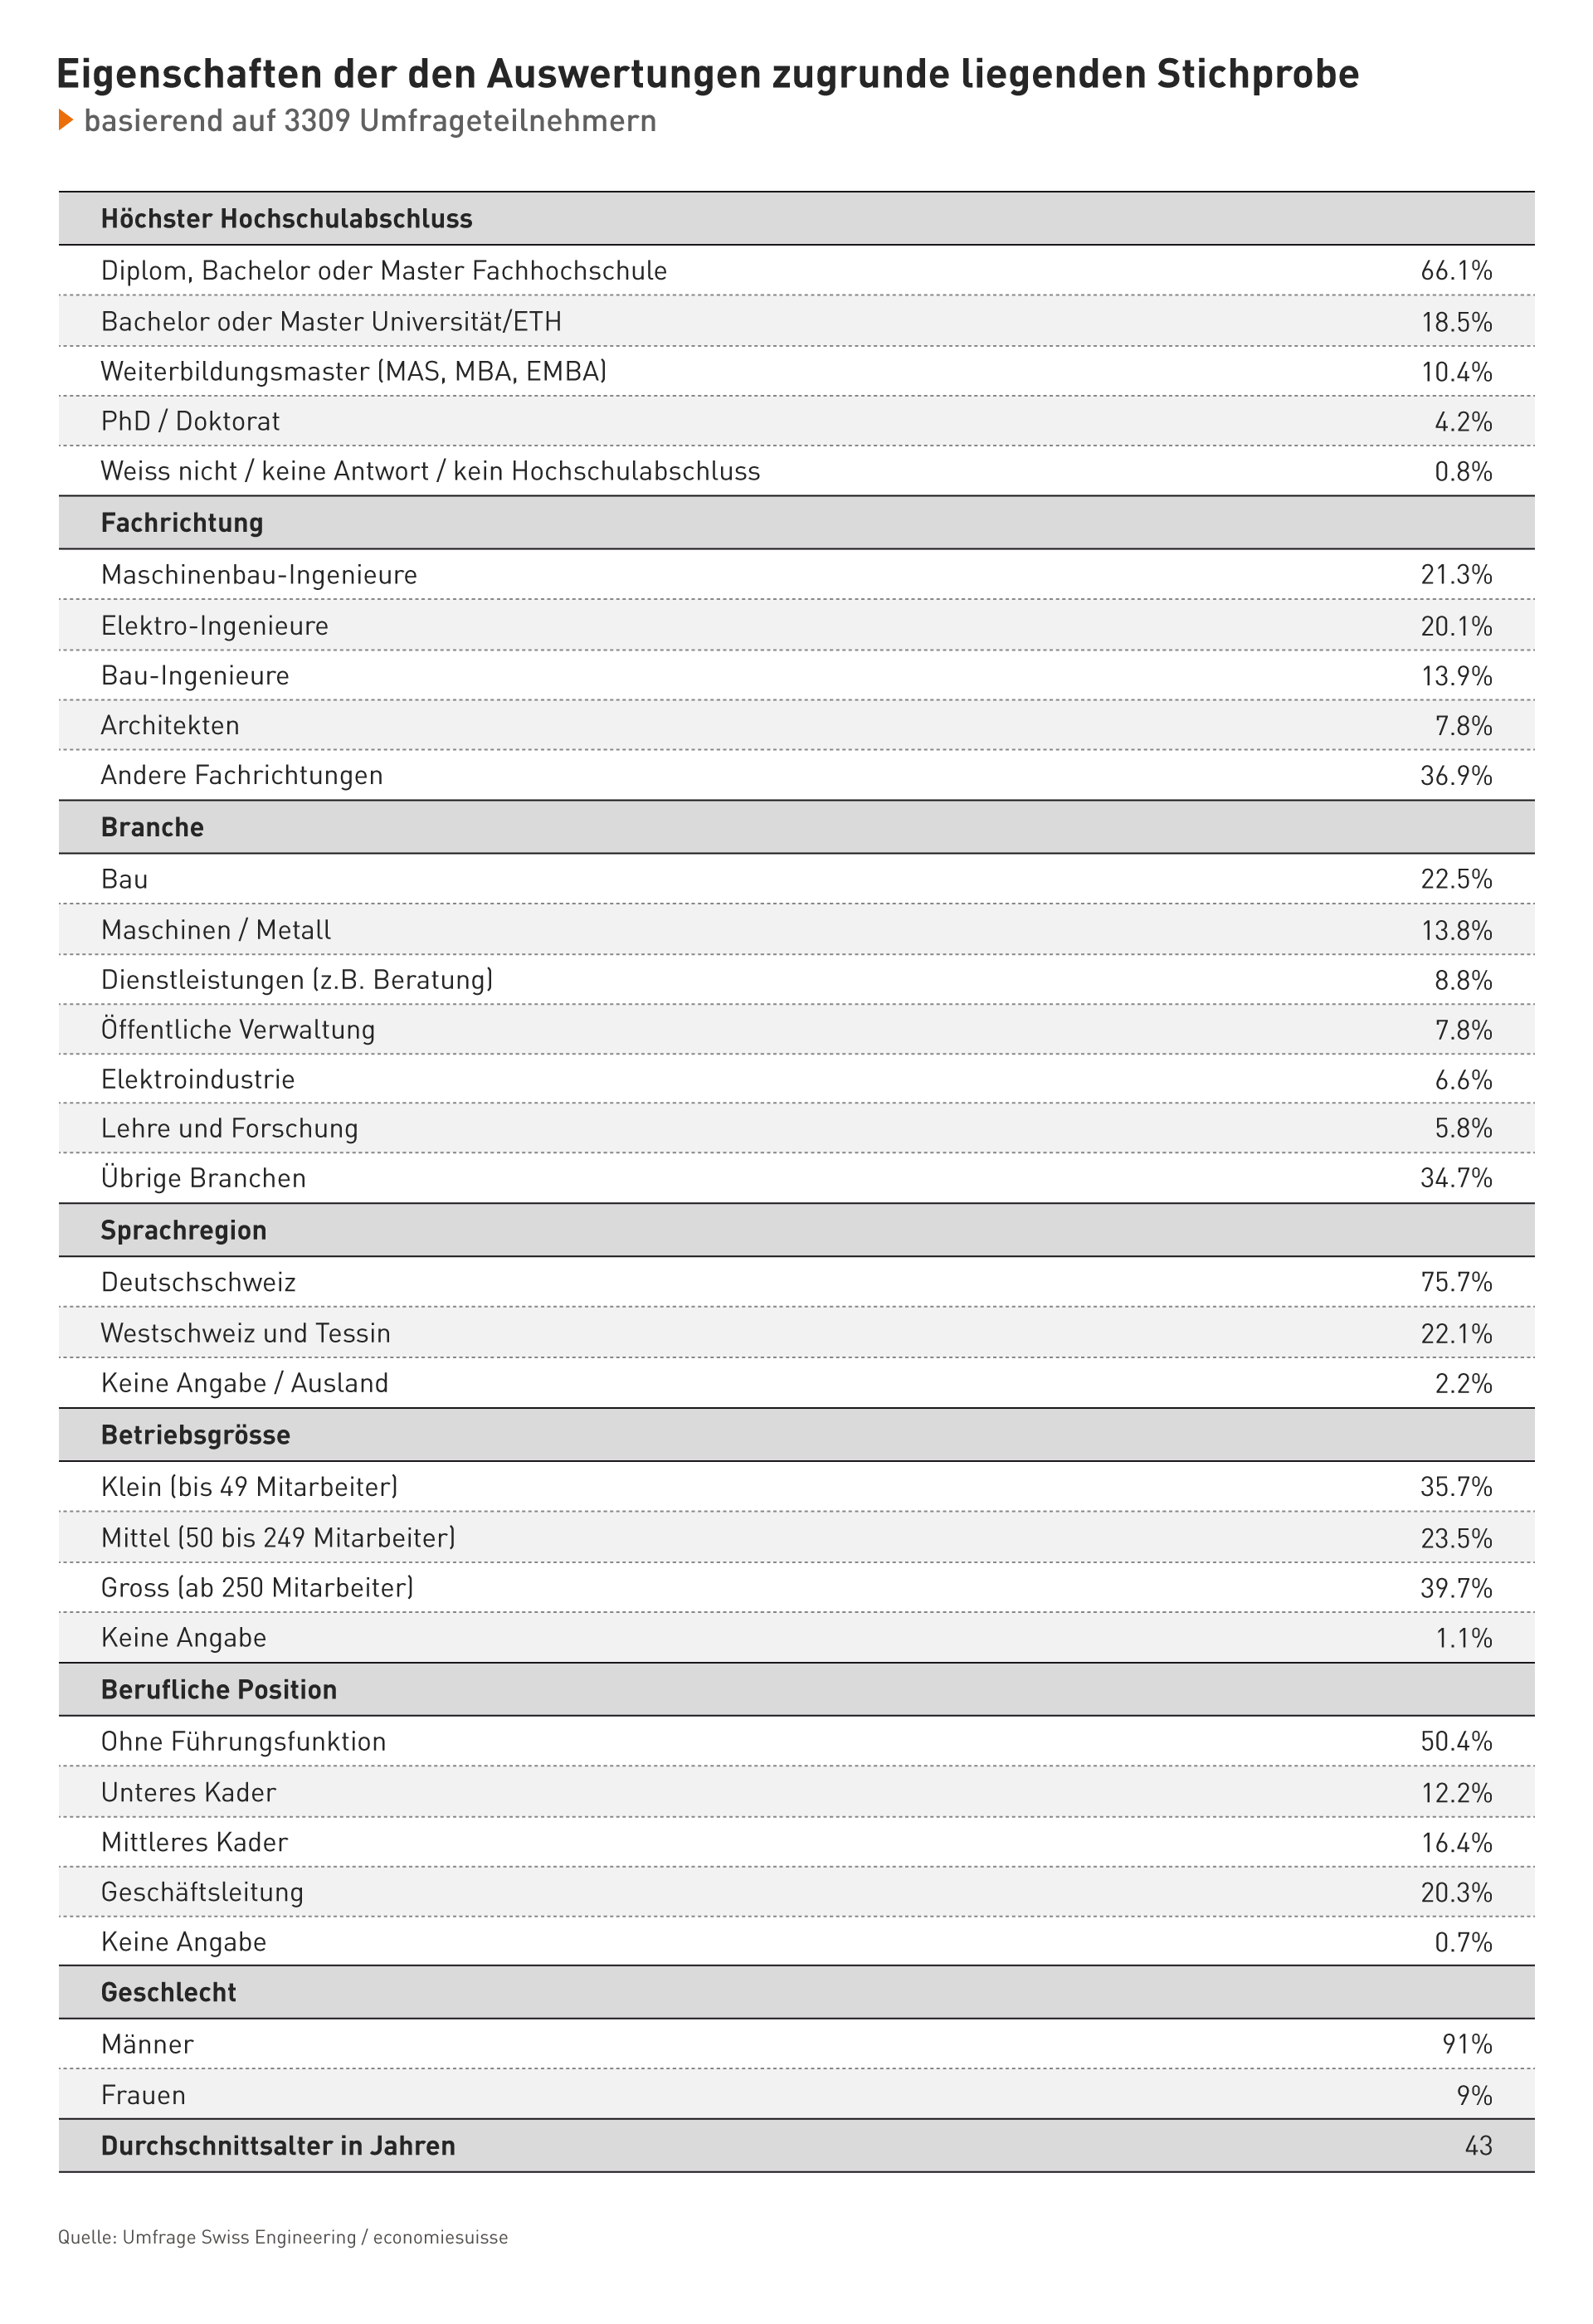Click the Durchschnittsalter in Jahren row
Screen dimensions: 1593x2324
tap(796, 2145)
